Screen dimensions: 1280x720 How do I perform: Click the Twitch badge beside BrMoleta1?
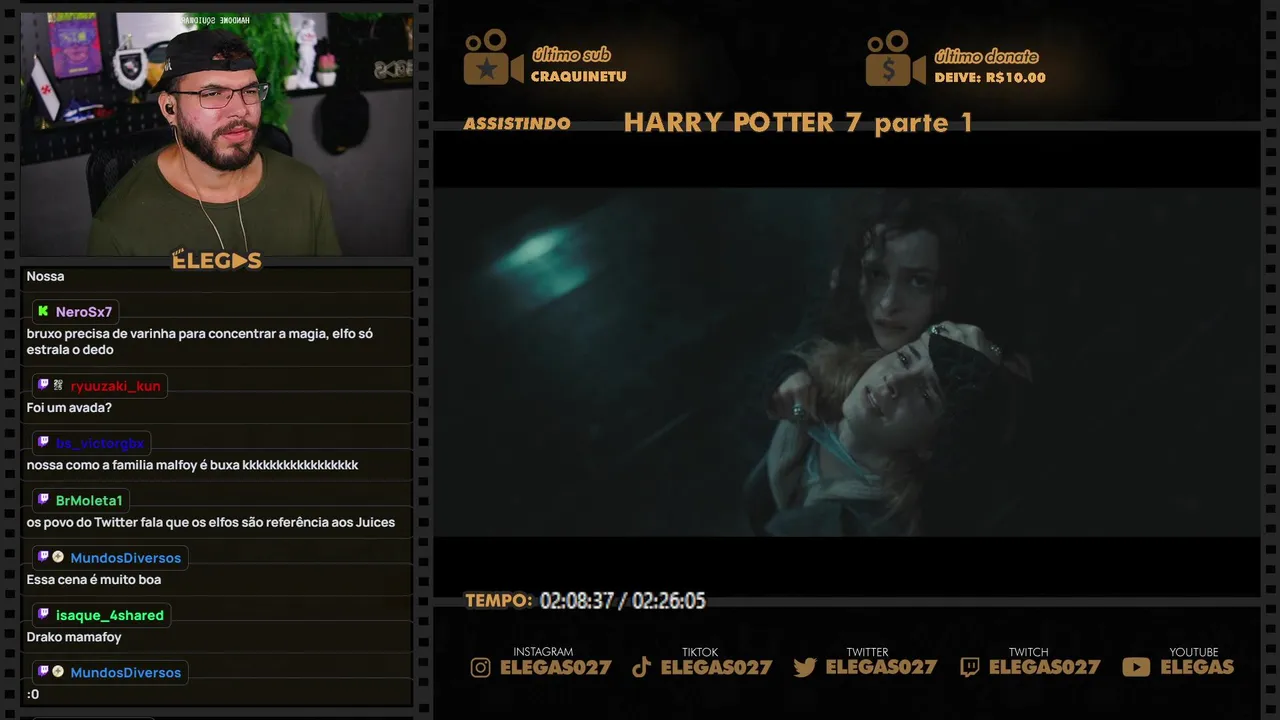(43, 499)
